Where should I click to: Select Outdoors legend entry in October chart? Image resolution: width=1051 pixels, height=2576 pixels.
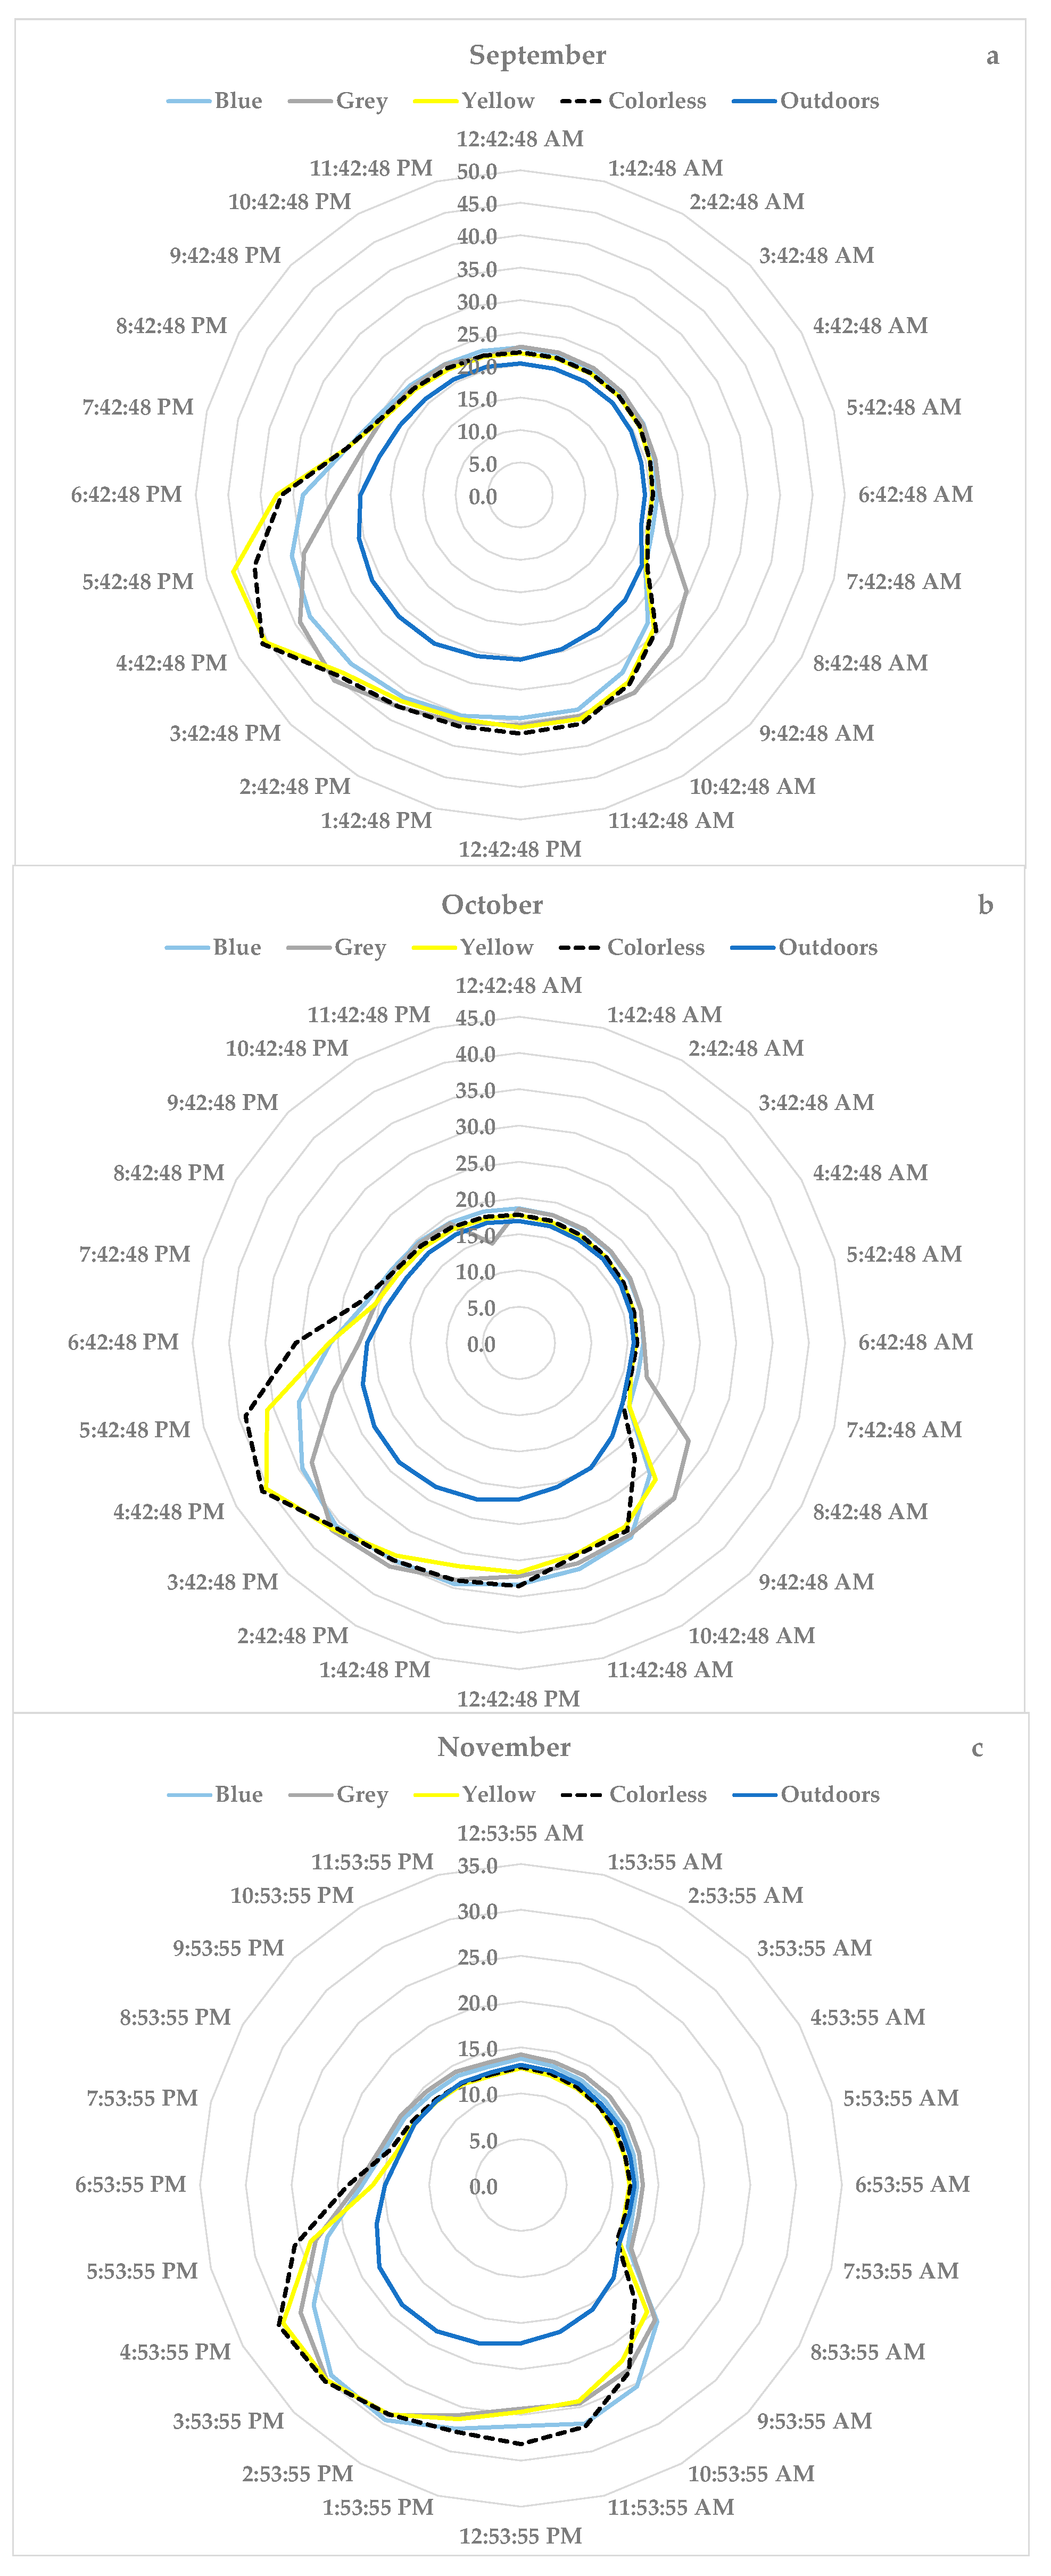point(827,947)
